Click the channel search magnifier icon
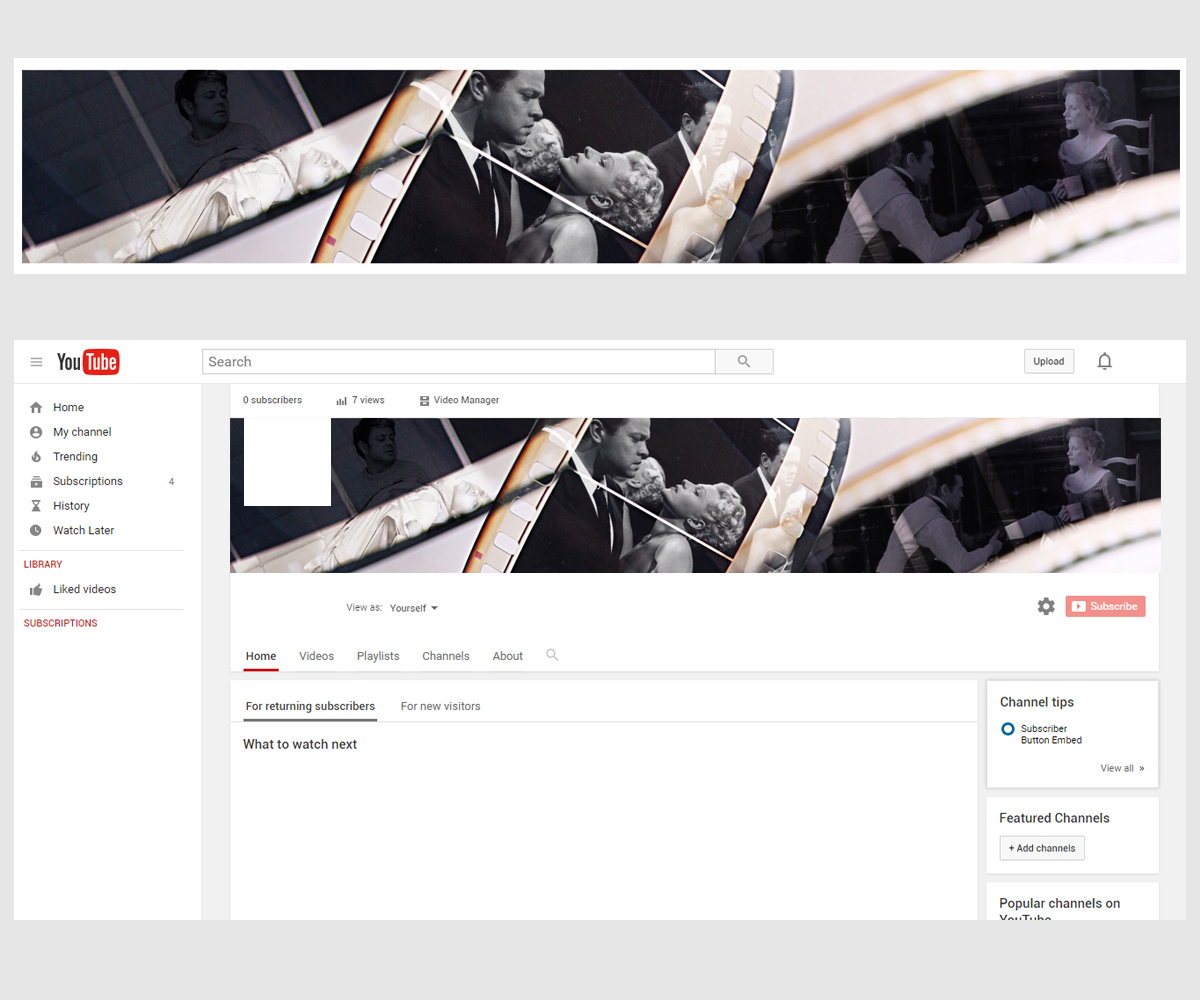Screen dimensions: 1200x1000 [552, 655]
